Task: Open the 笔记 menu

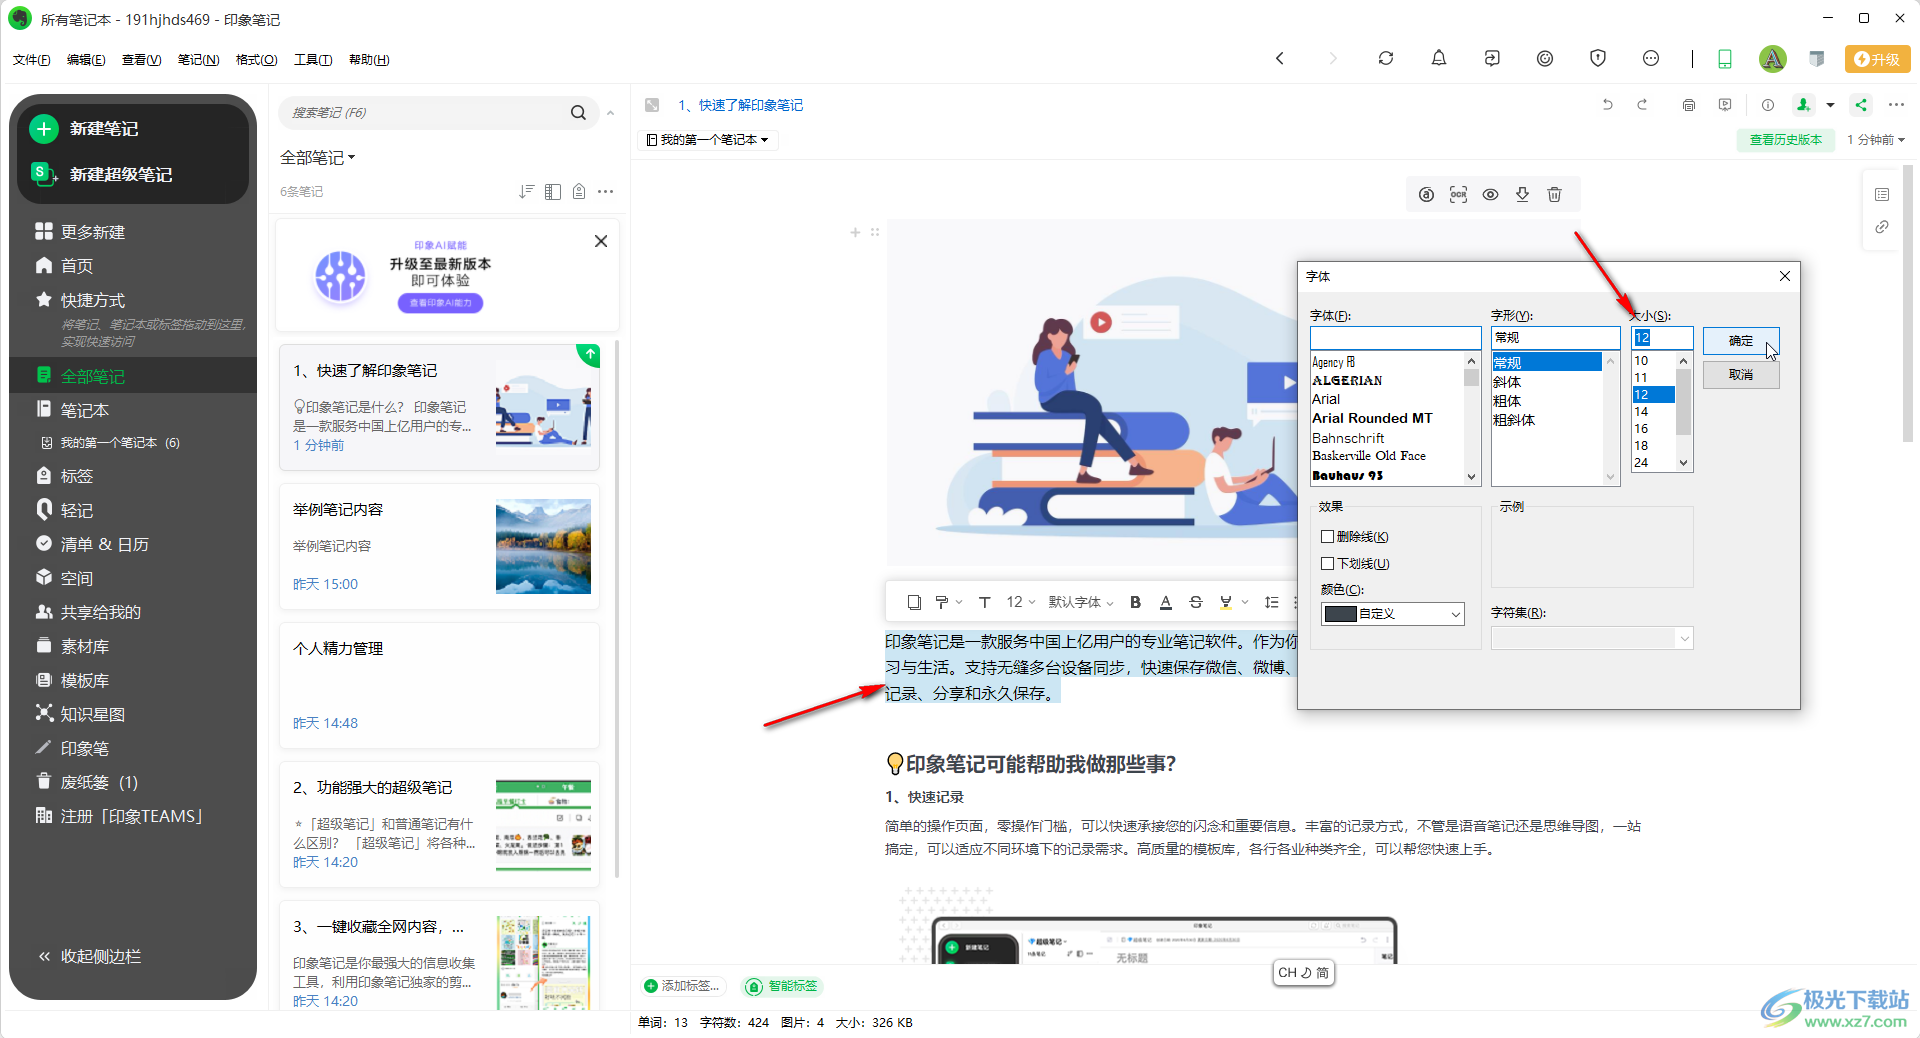Action: 198,60
